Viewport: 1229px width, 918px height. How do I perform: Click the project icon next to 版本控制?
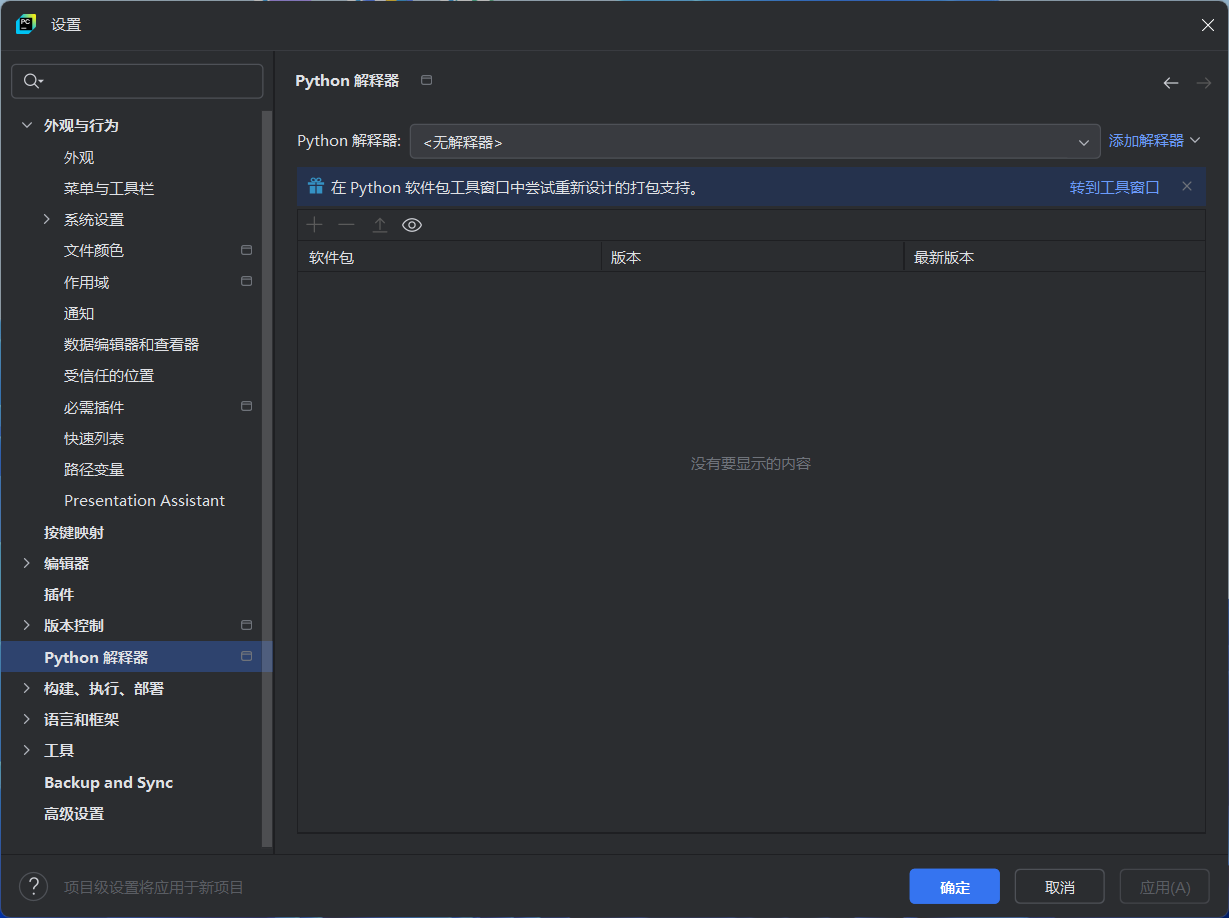coord(246,625)
